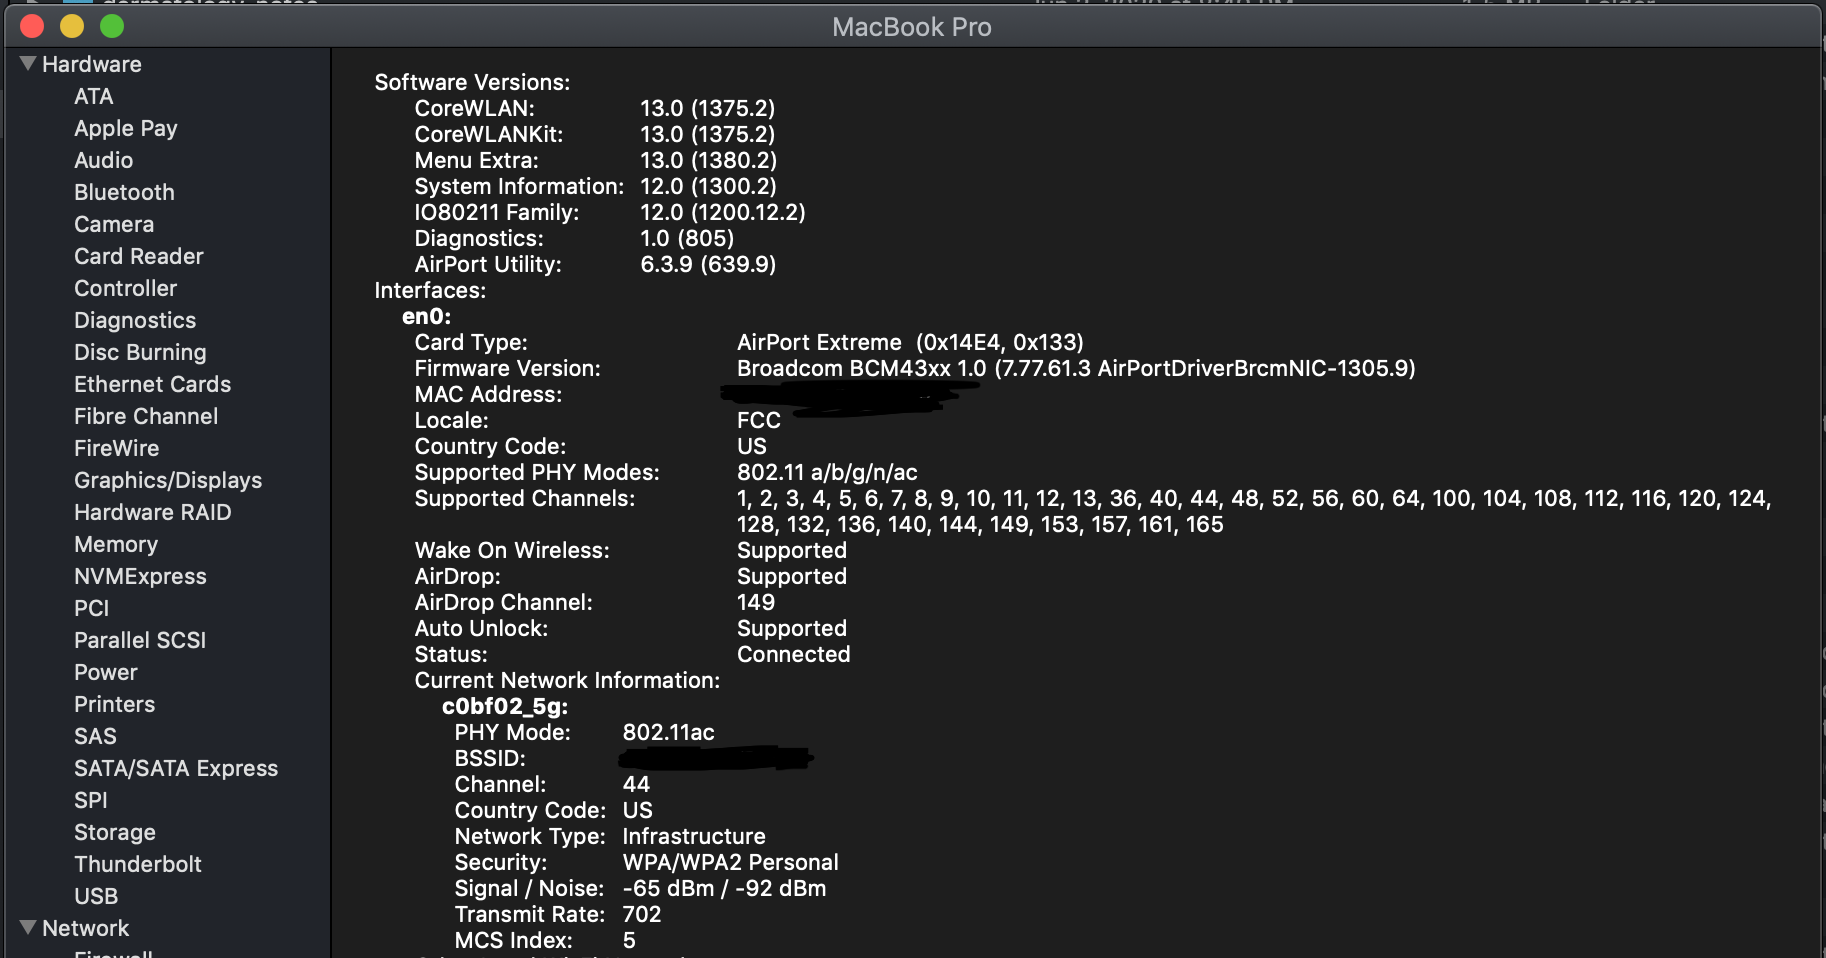The height and width of the screenshot is (958, 1826).
Task: Click the AirDrop Channel value 149
Action: tap(756, 602)
